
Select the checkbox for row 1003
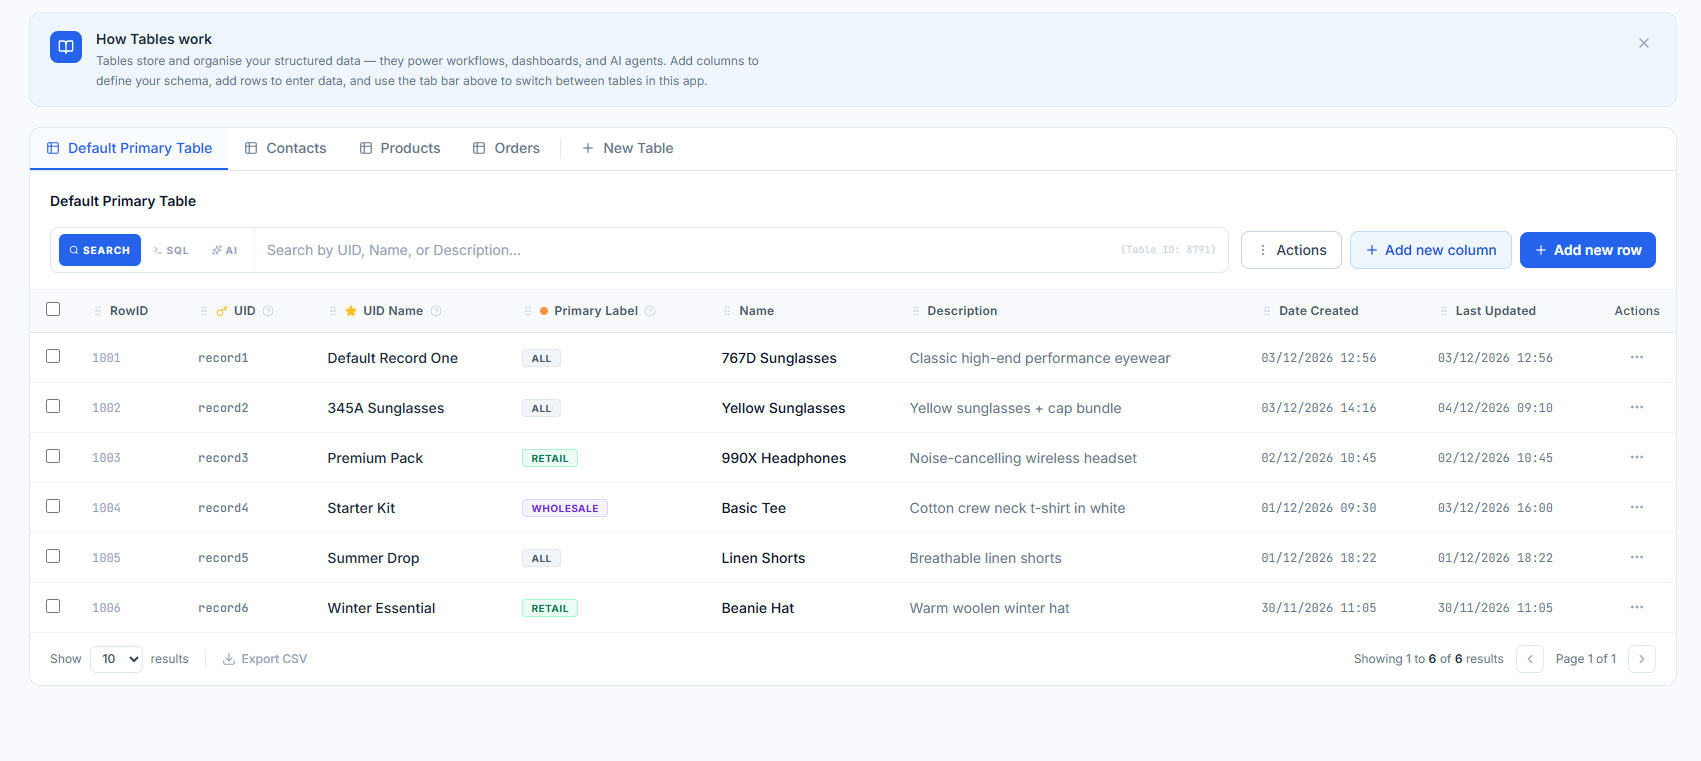pyautogui.click(x=53, y=456)
